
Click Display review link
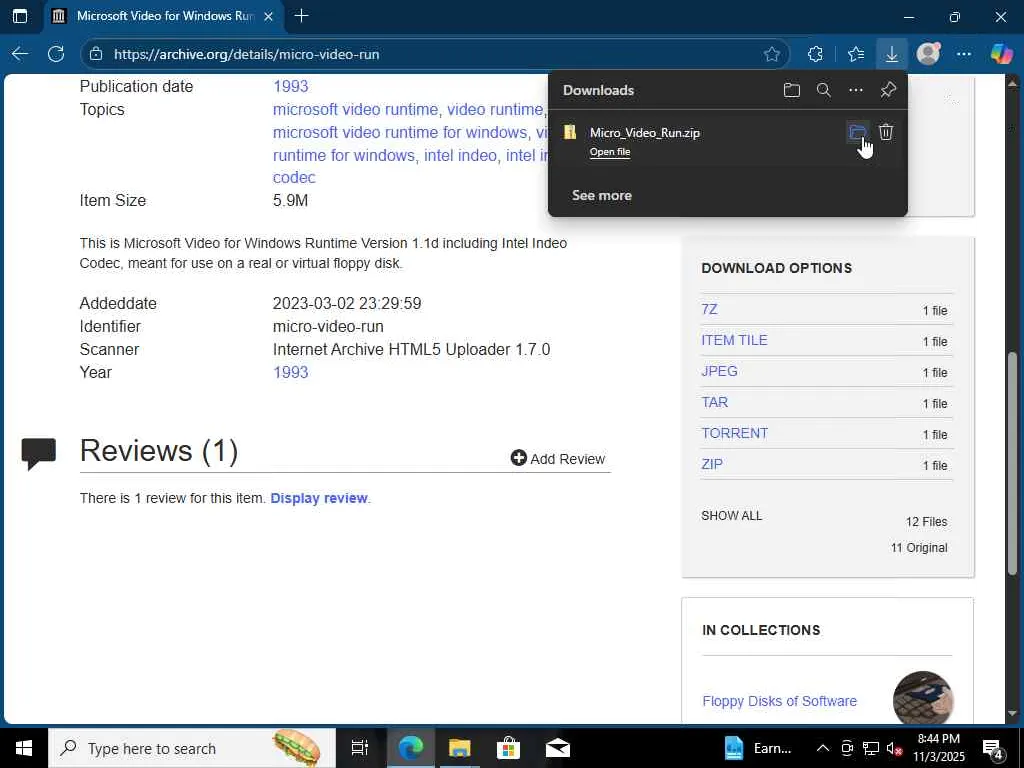pos(319,498)
